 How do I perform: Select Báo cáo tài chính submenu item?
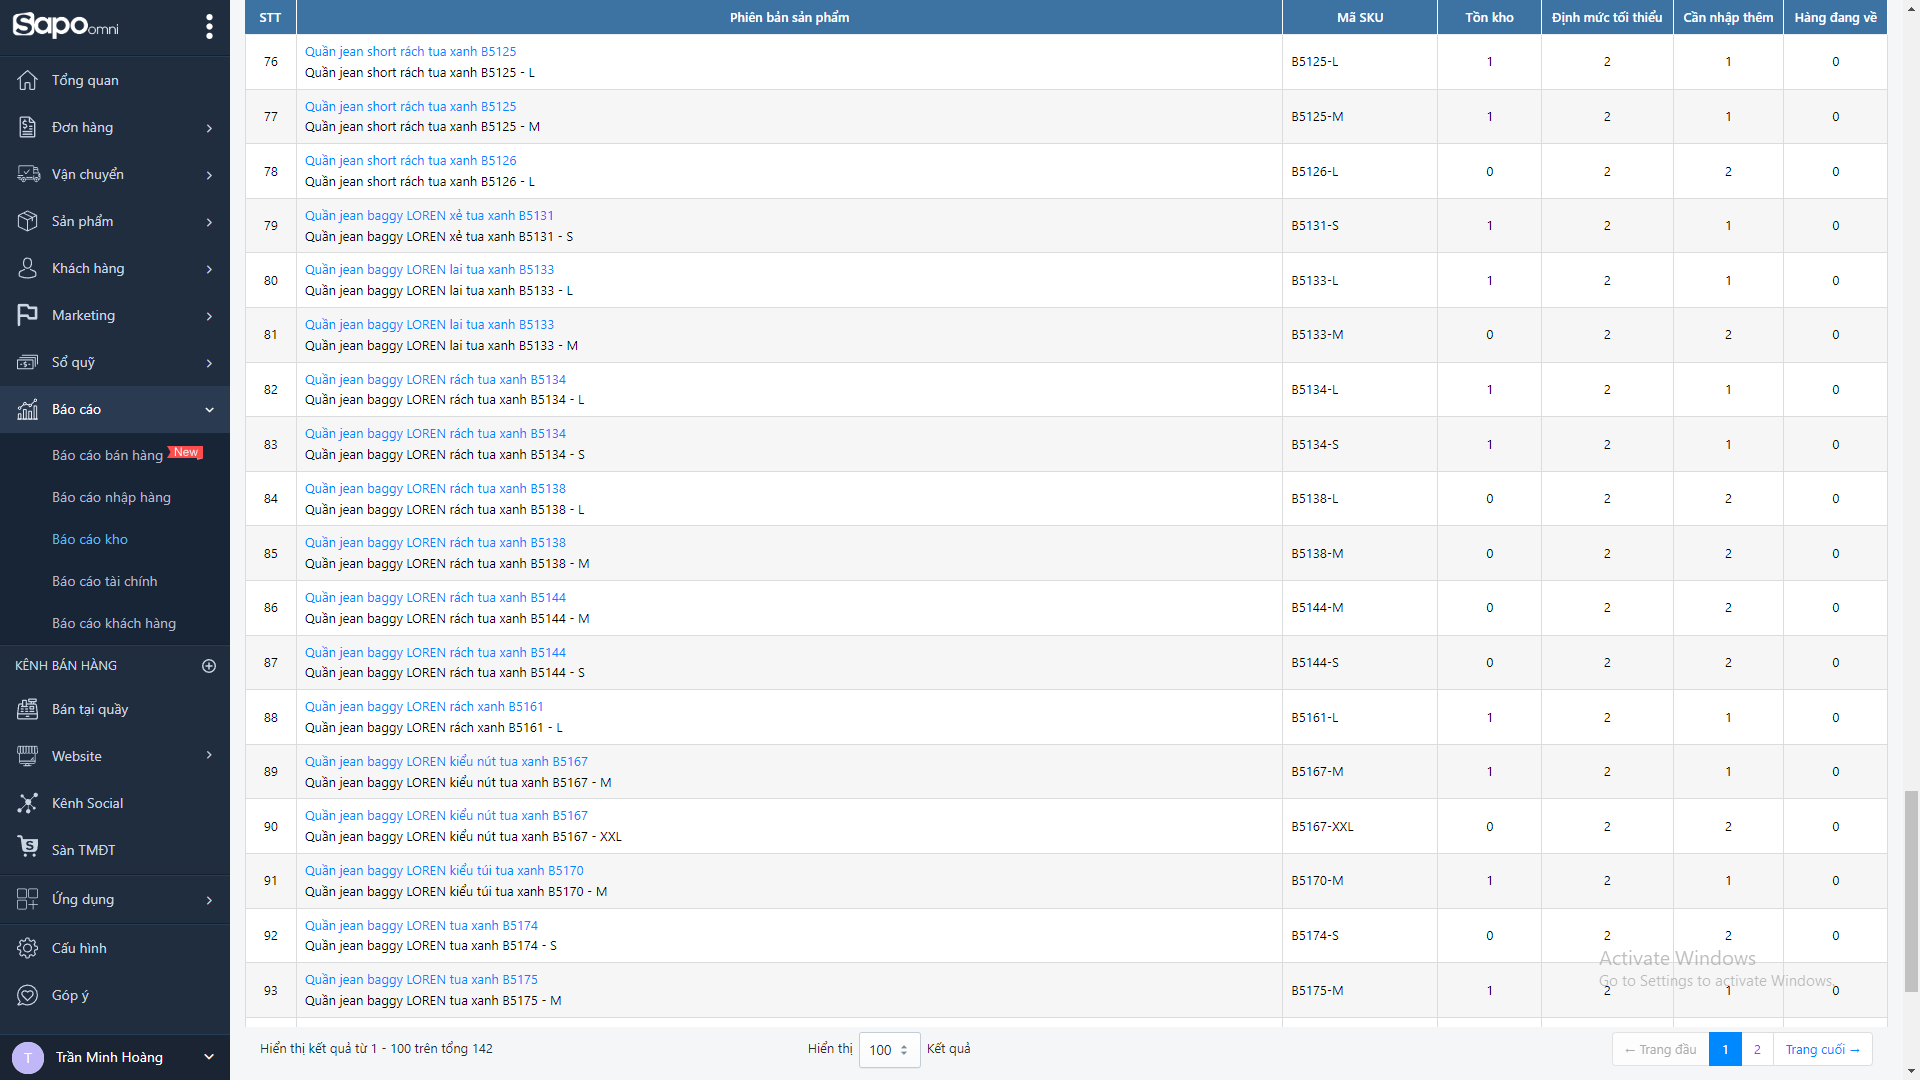(104, 581)
